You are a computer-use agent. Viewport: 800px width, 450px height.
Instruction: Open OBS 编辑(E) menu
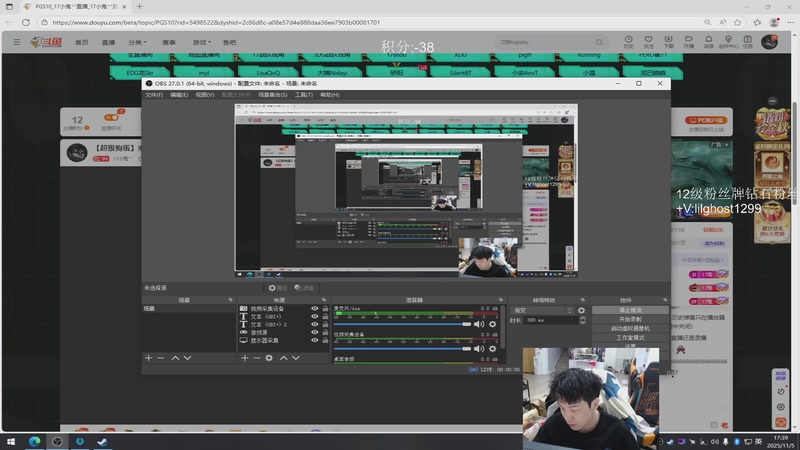(179, 95)
